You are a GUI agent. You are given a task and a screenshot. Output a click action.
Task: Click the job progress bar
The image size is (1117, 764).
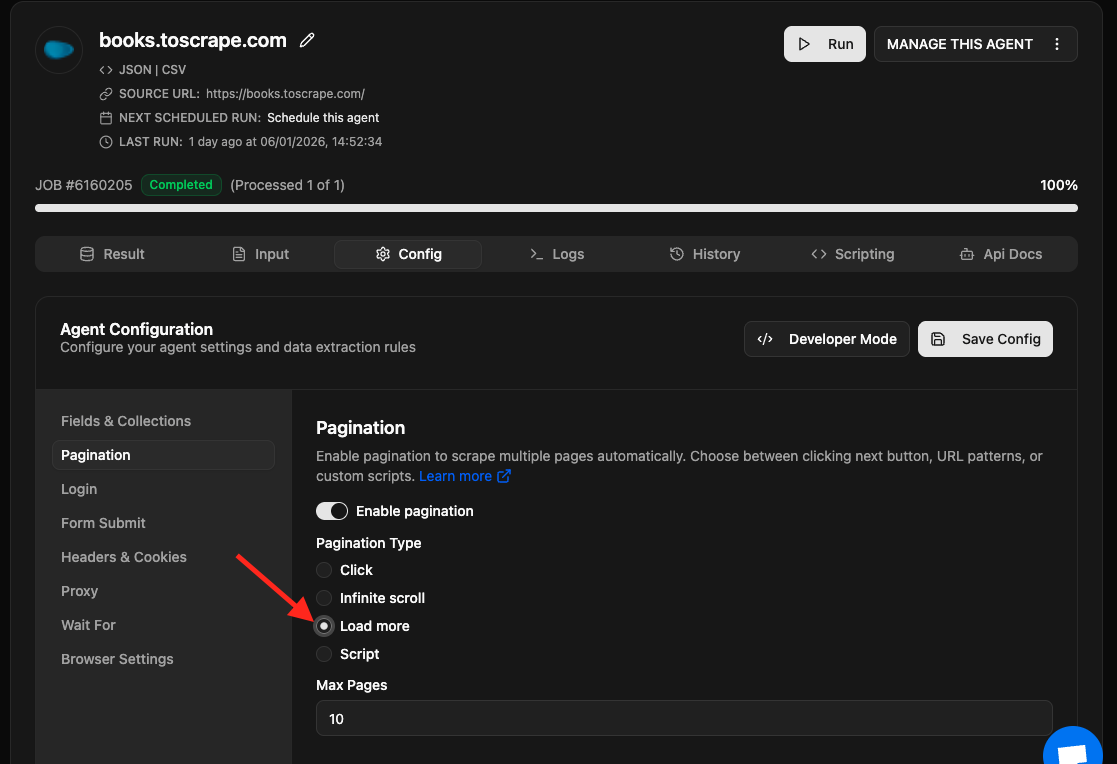556,208
